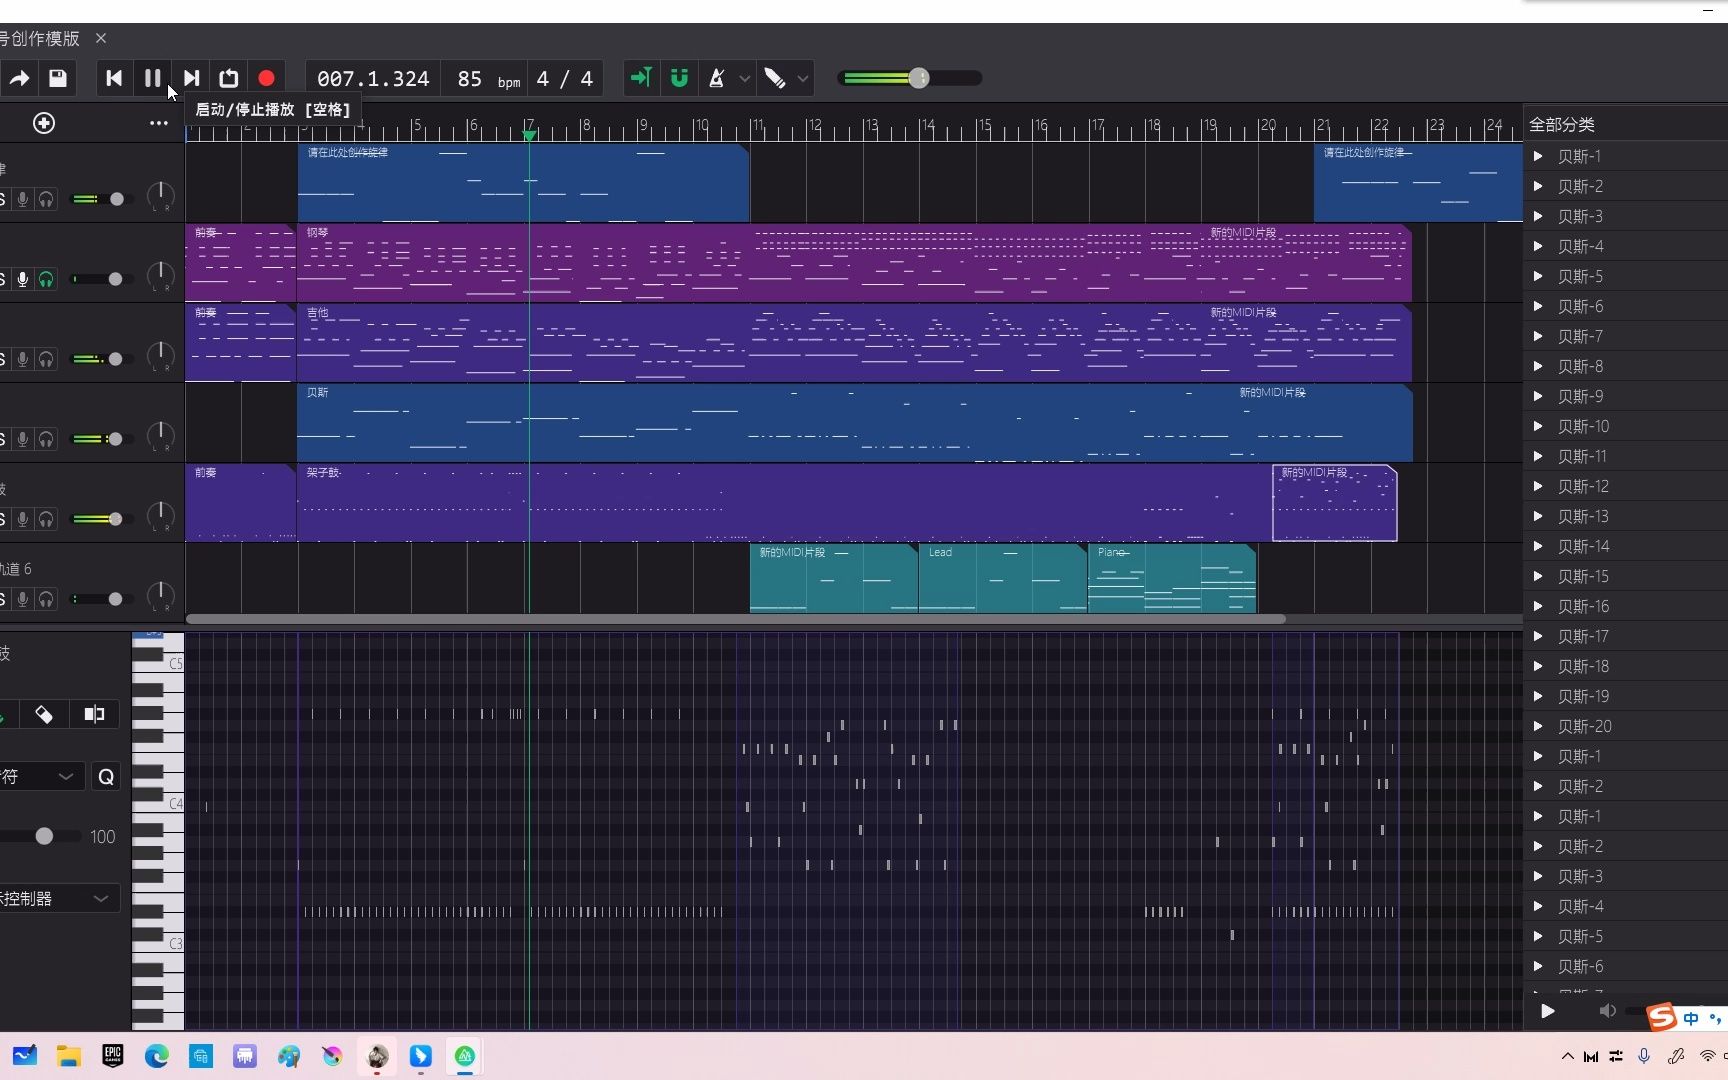The height and width of the screenshot is (1080, 1728).
Task: Add a new track with the plus icon
Action: (x=44, y=123)
